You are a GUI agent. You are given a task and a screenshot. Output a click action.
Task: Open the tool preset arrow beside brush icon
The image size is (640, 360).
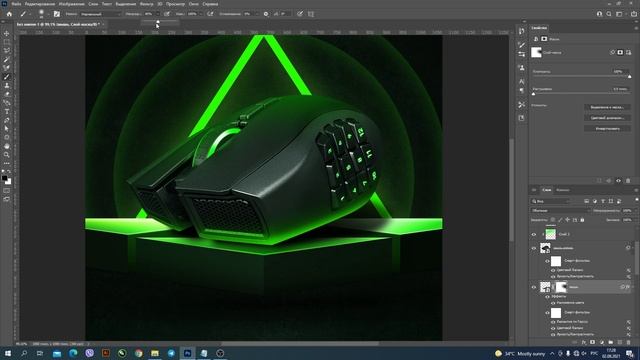pos(30,14)
